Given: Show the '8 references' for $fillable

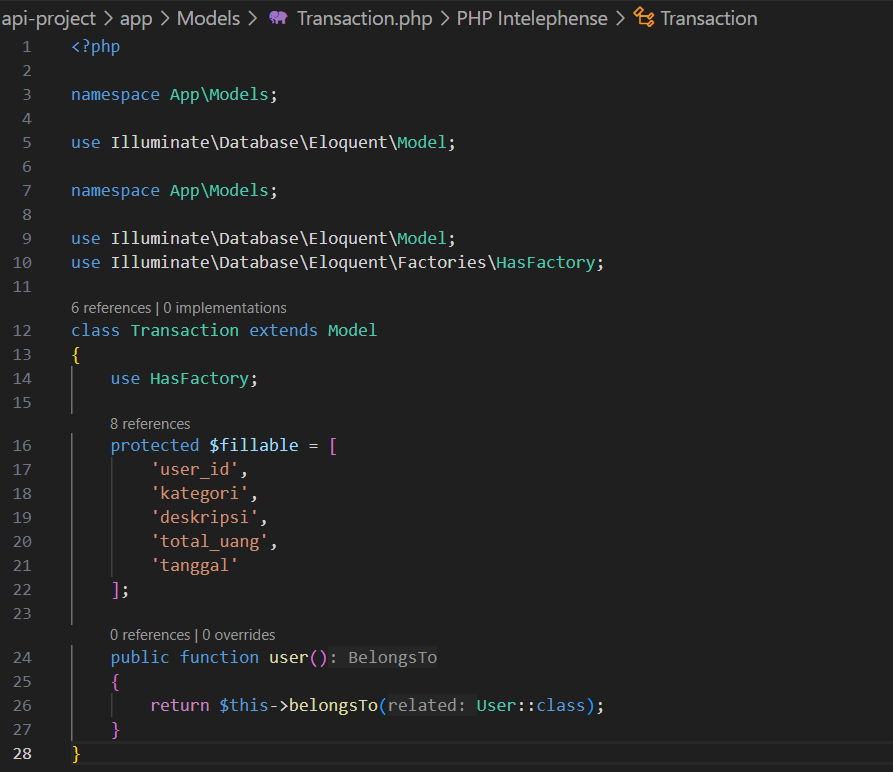Looking at the screenshot, I should coord(150,424).
